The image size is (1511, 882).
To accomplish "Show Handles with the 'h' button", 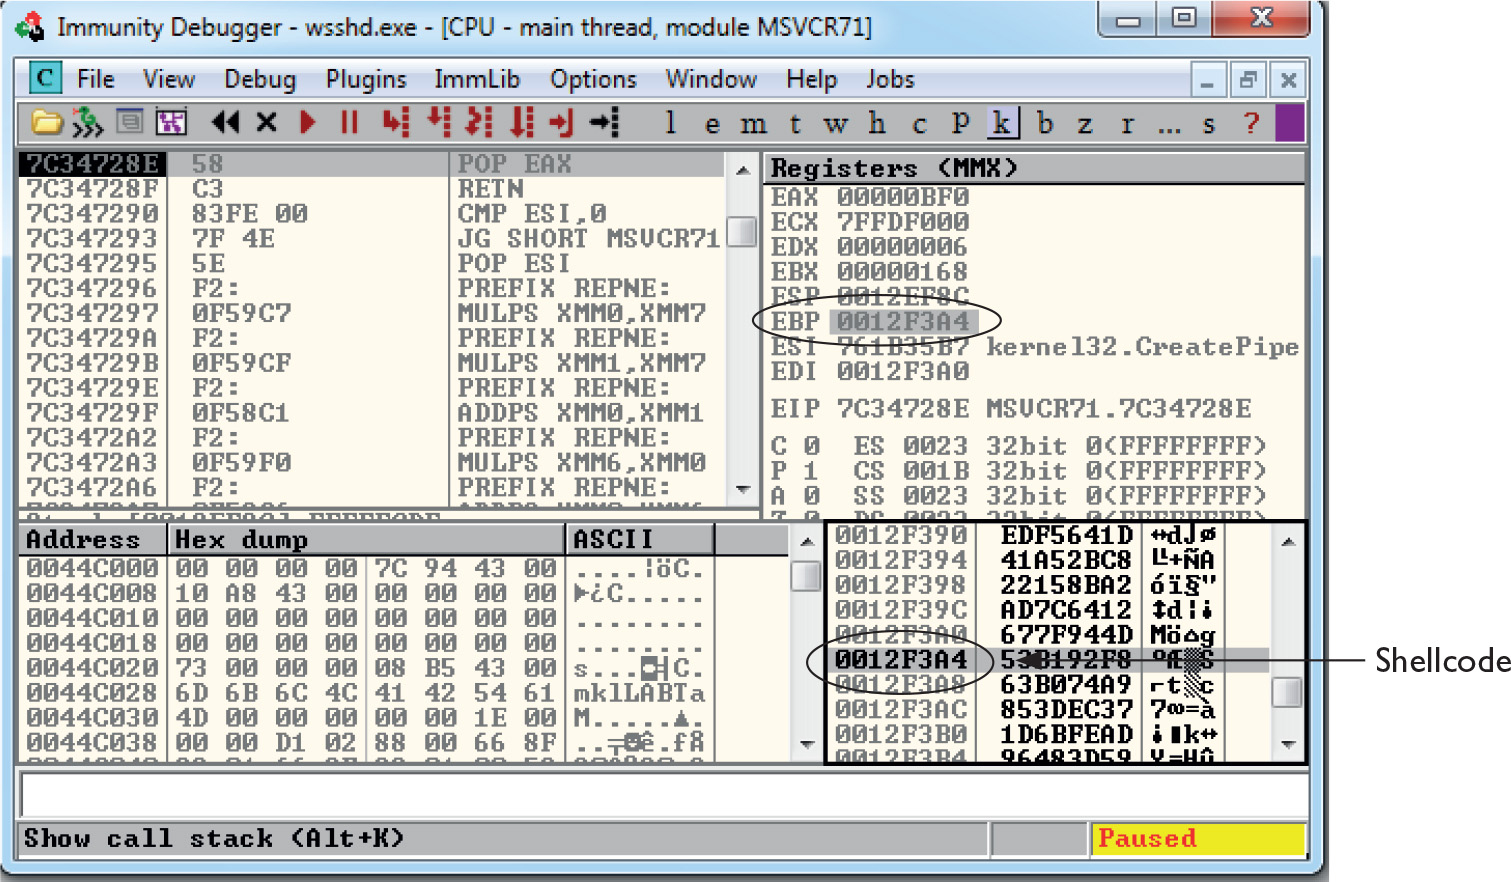I will [x=877, y=124].
